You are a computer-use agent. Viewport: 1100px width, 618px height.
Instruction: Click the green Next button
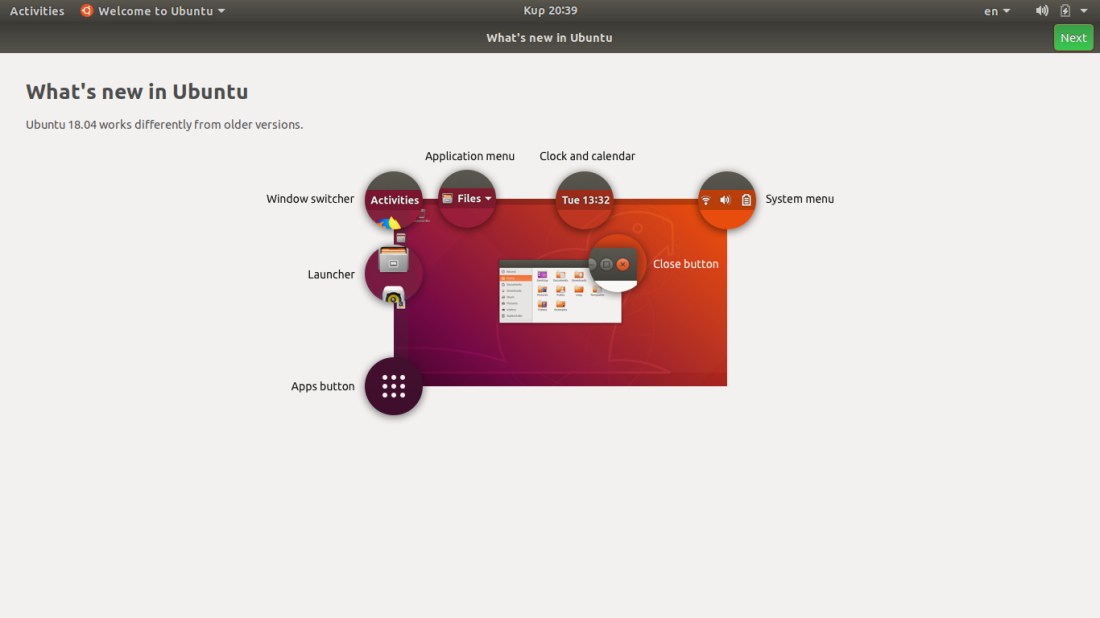point(1073,38)
